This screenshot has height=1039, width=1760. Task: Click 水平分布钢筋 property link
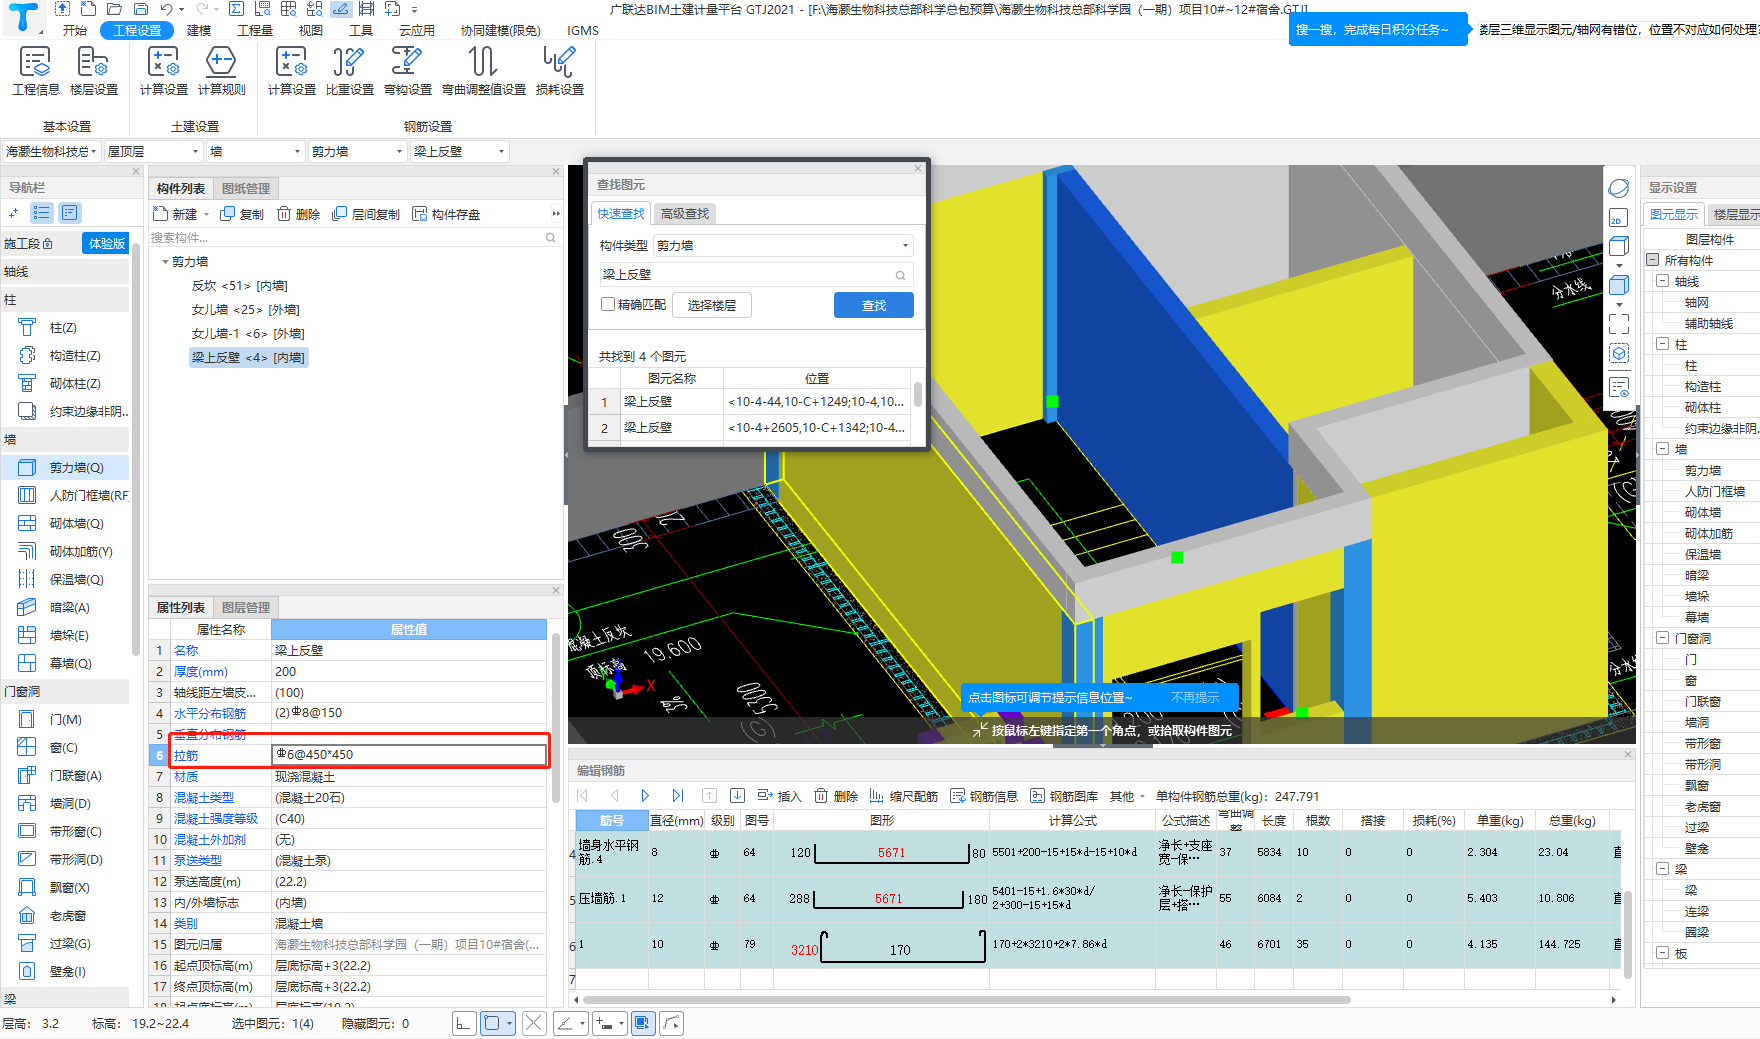[210, 713]
